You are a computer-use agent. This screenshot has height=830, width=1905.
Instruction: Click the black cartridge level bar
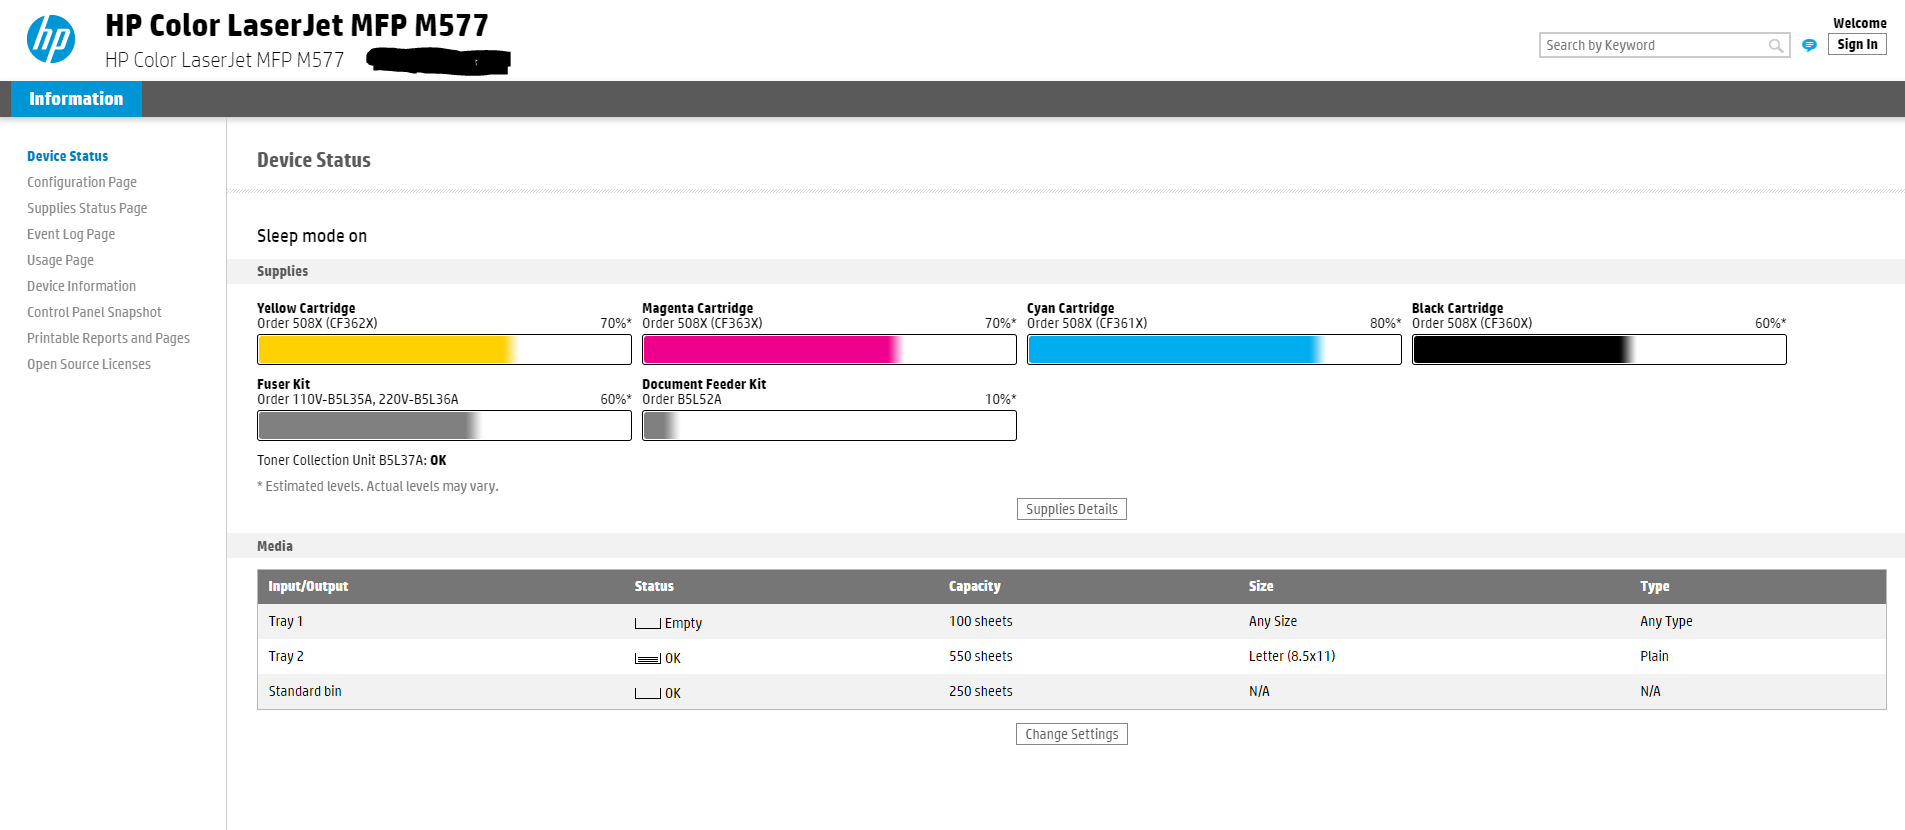pos(1599,350)
